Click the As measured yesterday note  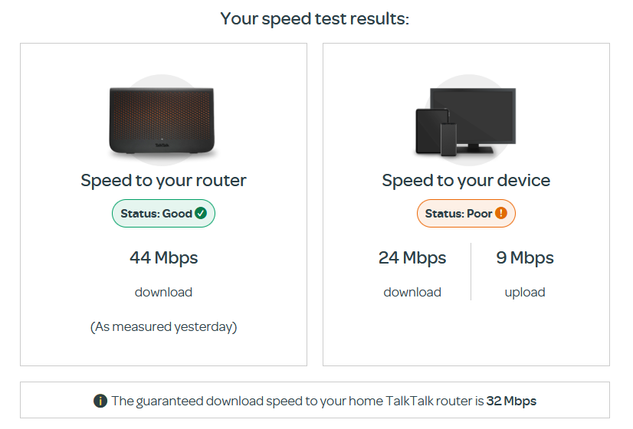(163, 326)
